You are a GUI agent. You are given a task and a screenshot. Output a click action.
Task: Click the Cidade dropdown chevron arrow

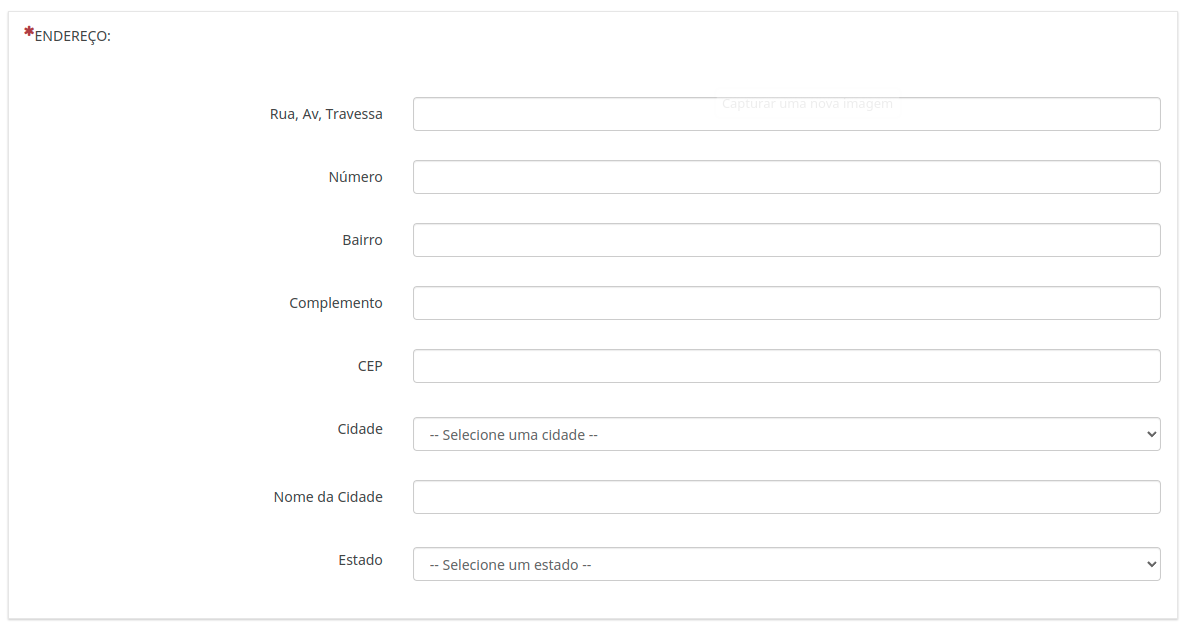point(1151,434)
